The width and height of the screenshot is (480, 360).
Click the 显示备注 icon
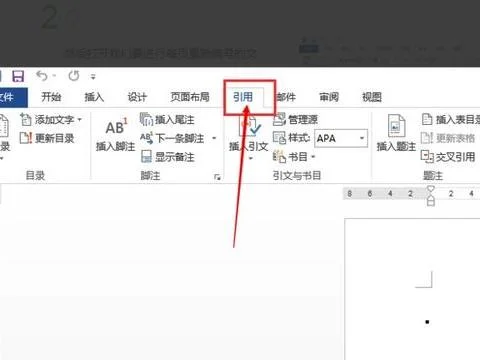tap(146, 156)
